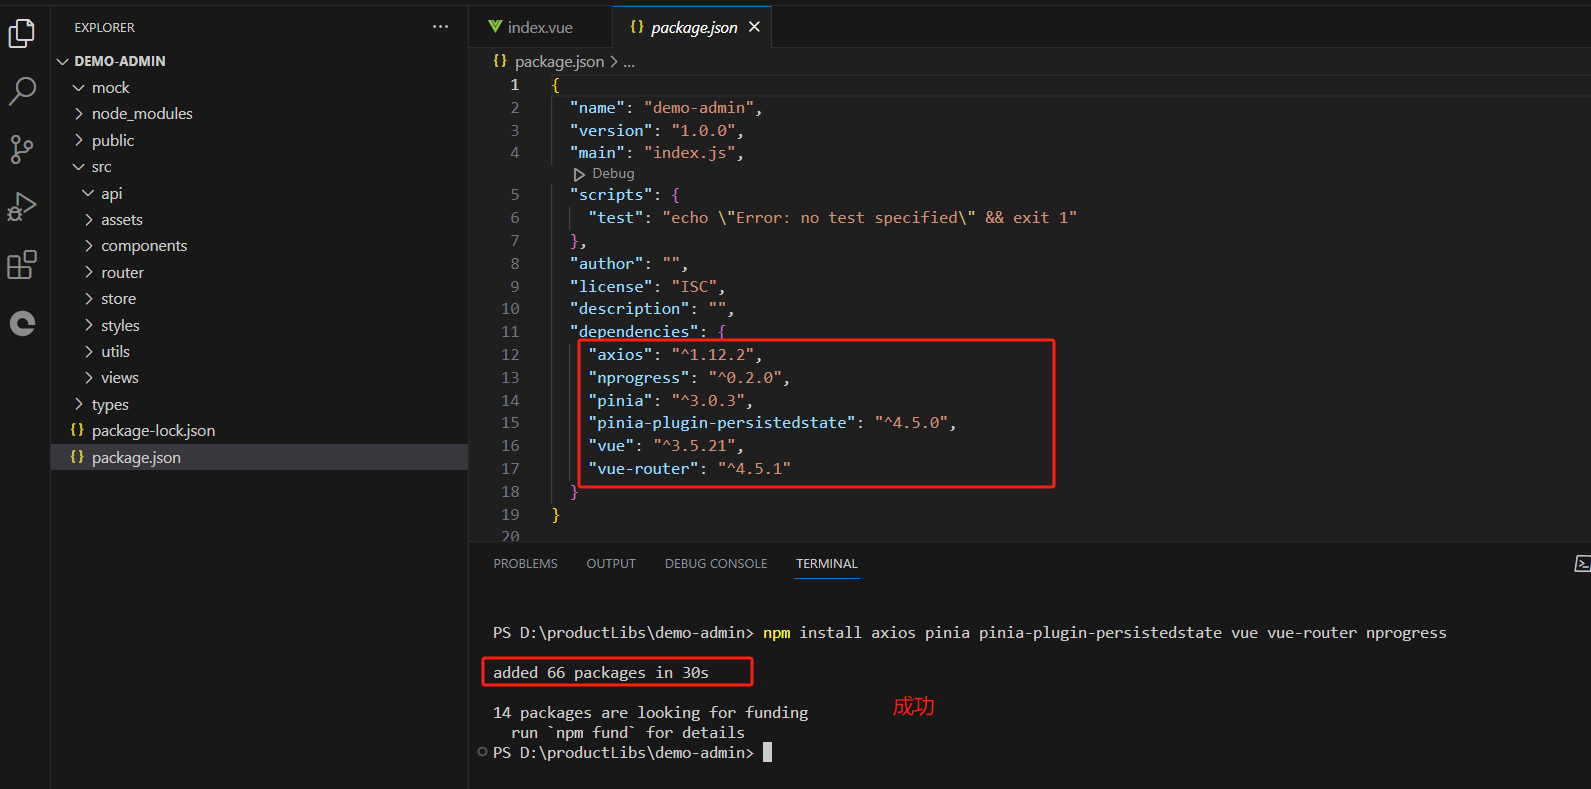Click the Vue icon on index.vue tab
The image size is (1591, 789).
tap(495, 27)
